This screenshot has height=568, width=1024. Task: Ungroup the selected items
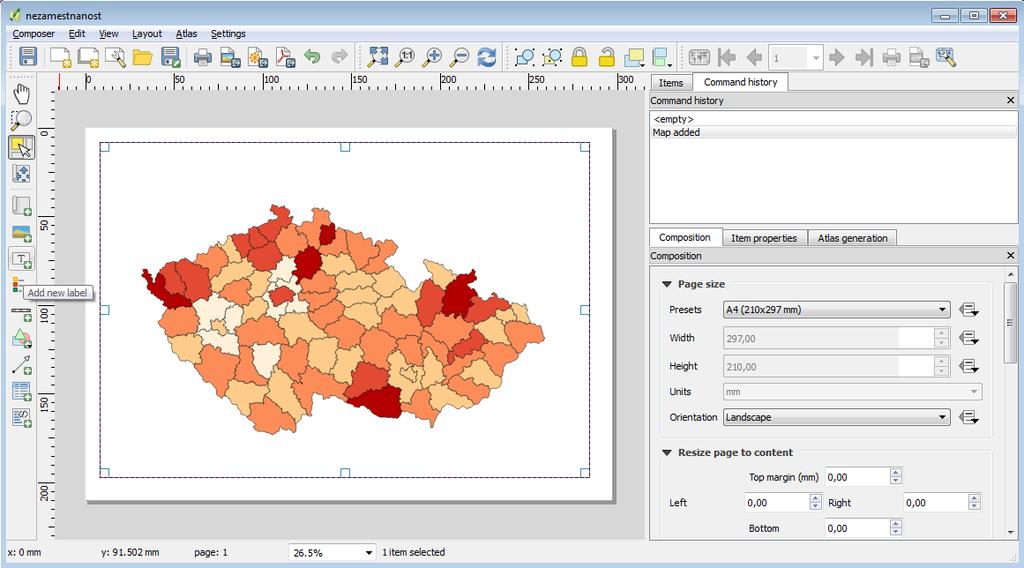pyautogui.click(x=552, y=57)
